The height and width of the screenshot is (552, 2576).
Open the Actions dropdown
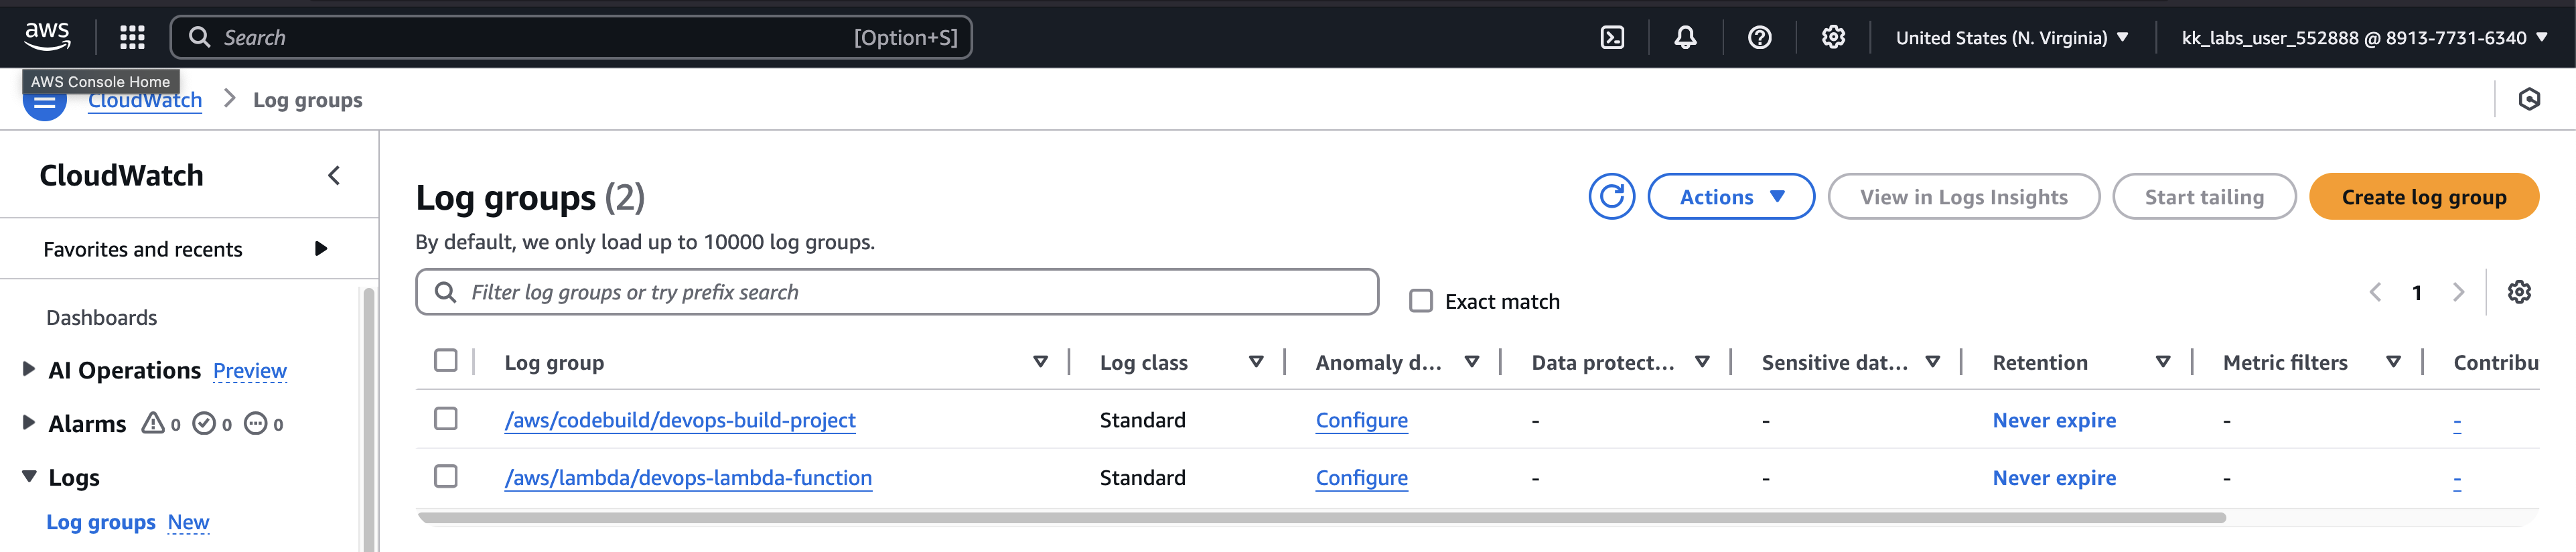pos(1730,197)
